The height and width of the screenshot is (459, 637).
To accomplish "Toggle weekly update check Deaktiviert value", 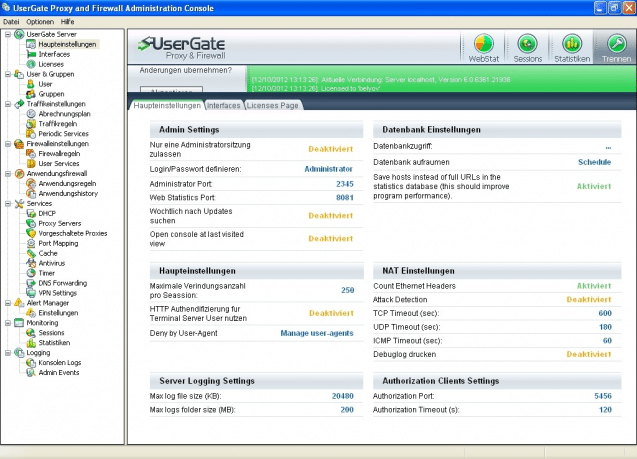I will [x=330, y=216].
